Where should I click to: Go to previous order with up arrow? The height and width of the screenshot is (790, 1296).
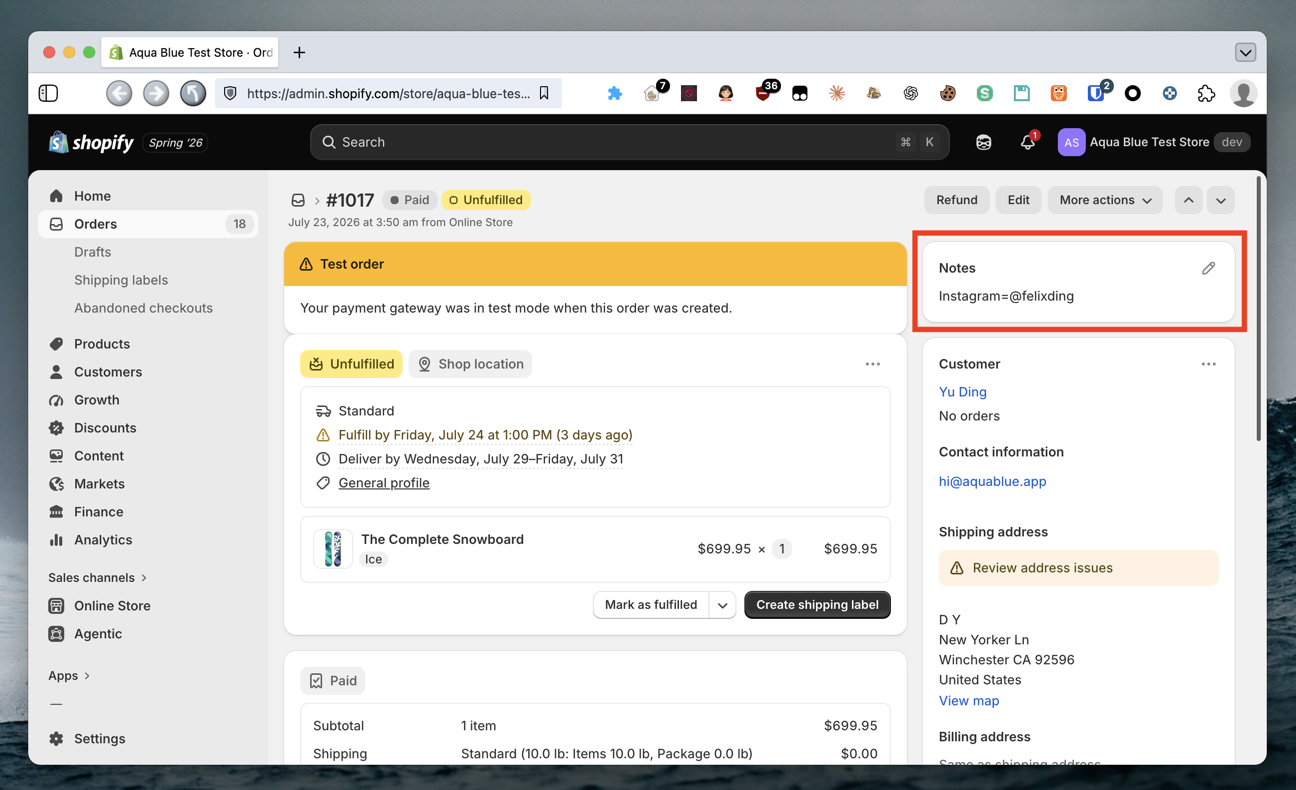(x=1188, y=200)
